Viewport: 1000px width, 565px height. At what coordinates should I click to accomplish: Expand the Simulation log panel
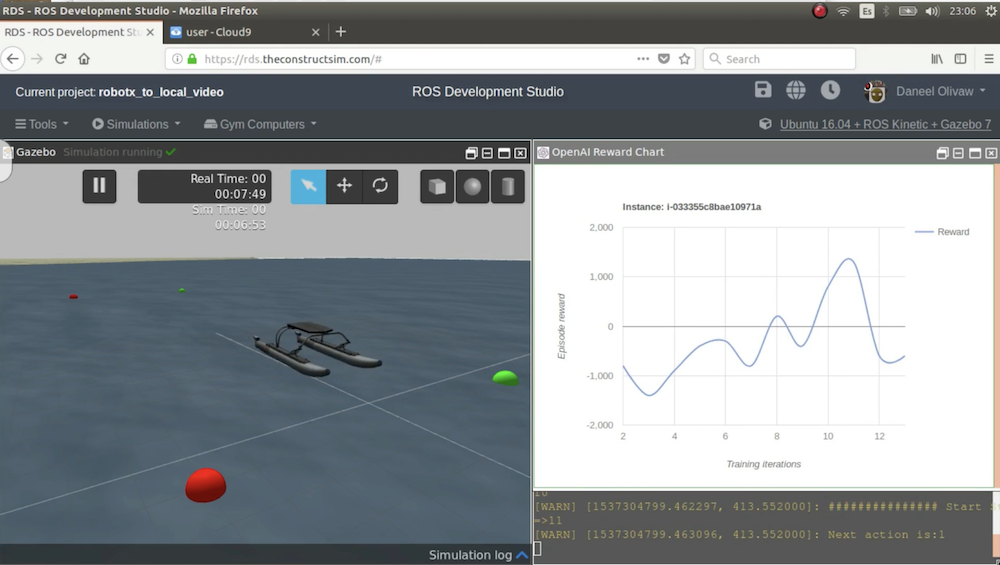click(x=478, y=555)
